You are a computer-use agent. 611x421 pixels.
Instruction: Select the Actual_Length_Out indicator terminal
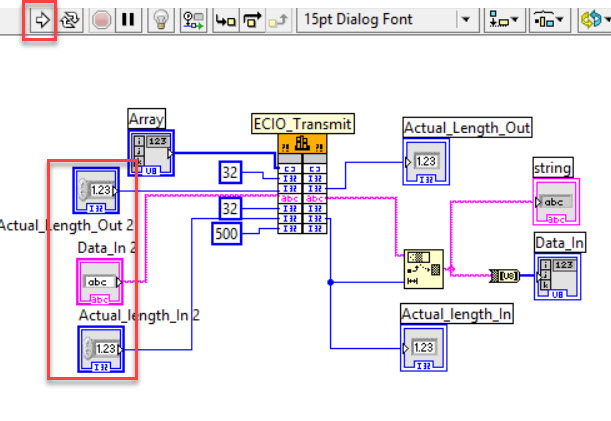(426, 161)
